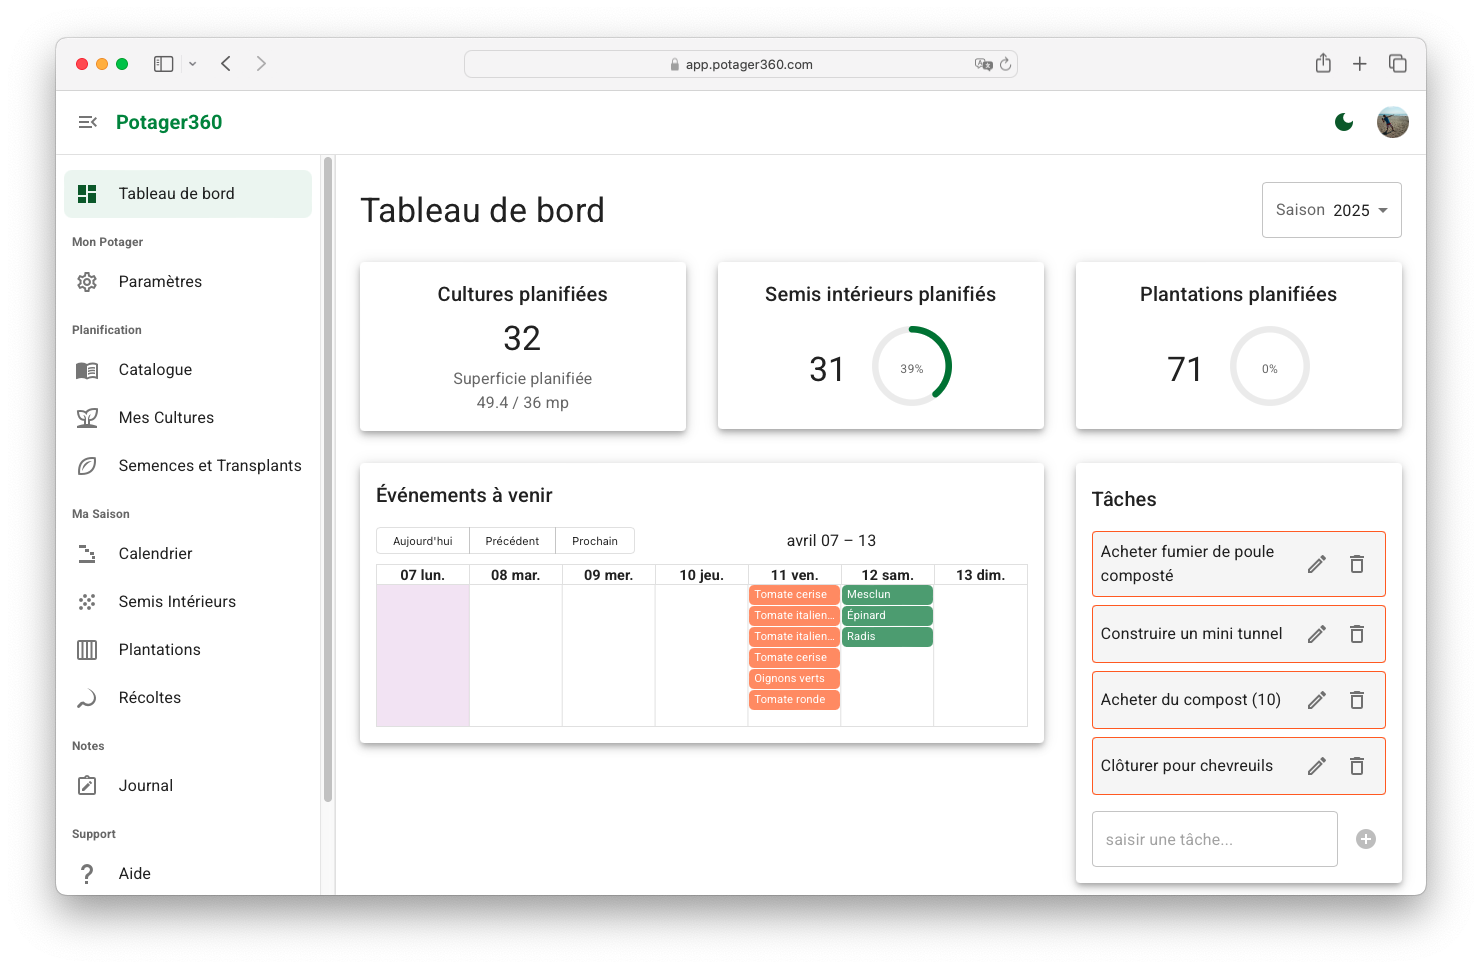Click the Semences et Transplants seed icon
1482x969 pixels.
coord(87,465)
